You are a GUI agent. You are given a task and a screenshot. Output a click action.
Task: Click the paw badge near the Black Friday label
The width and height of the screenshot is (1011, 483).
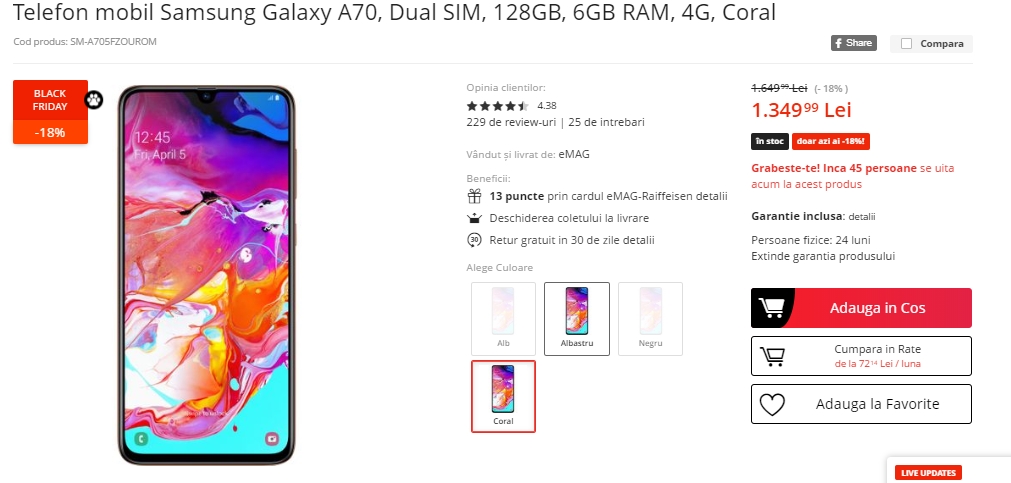[x=93, y=100]
